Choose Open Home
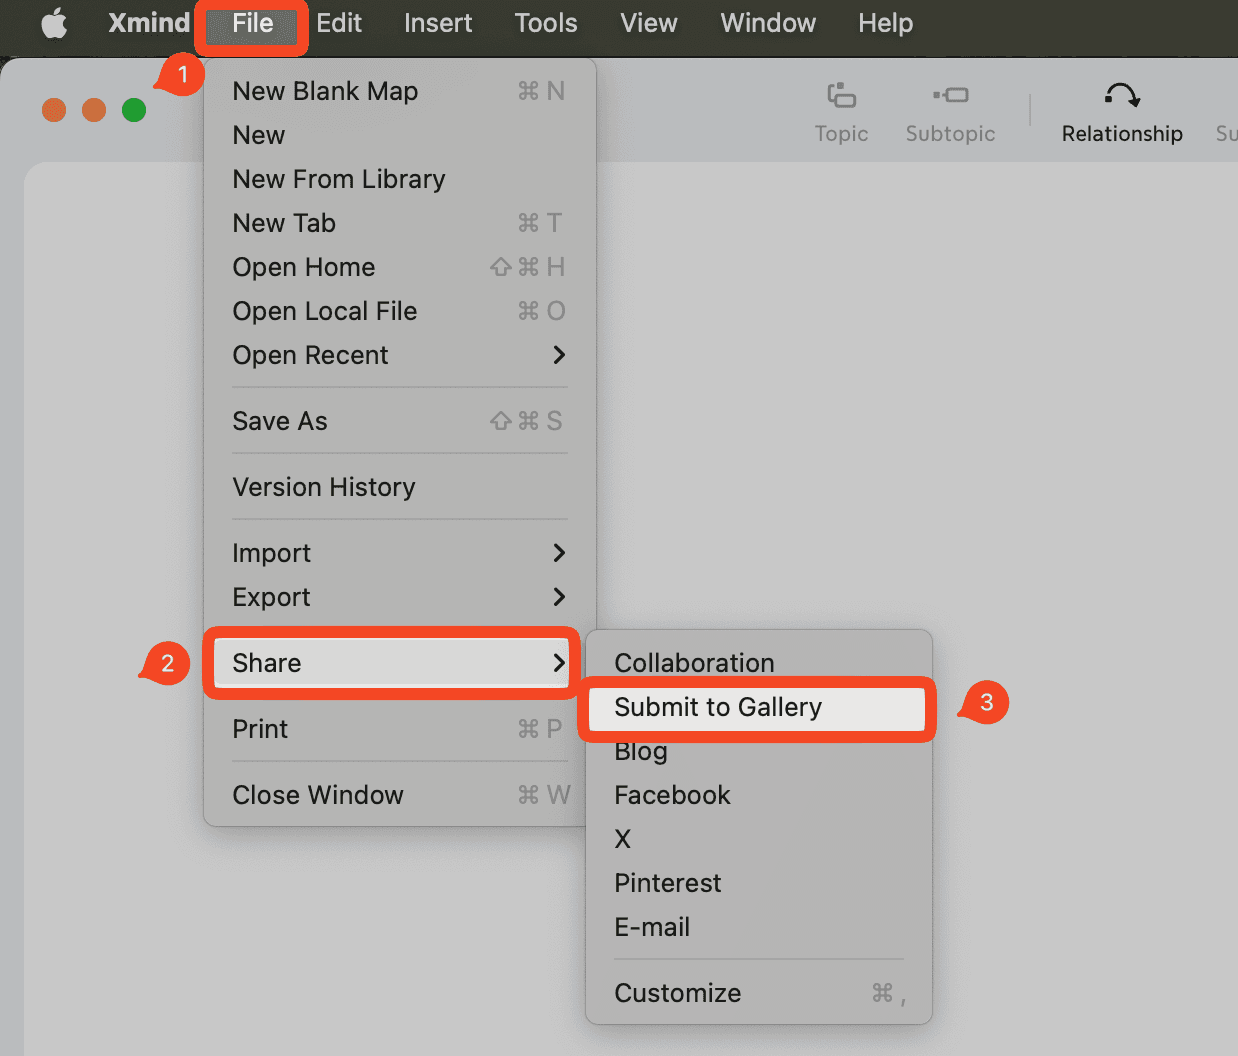This screenshot has height=1056, width=1238. point(400,267)
